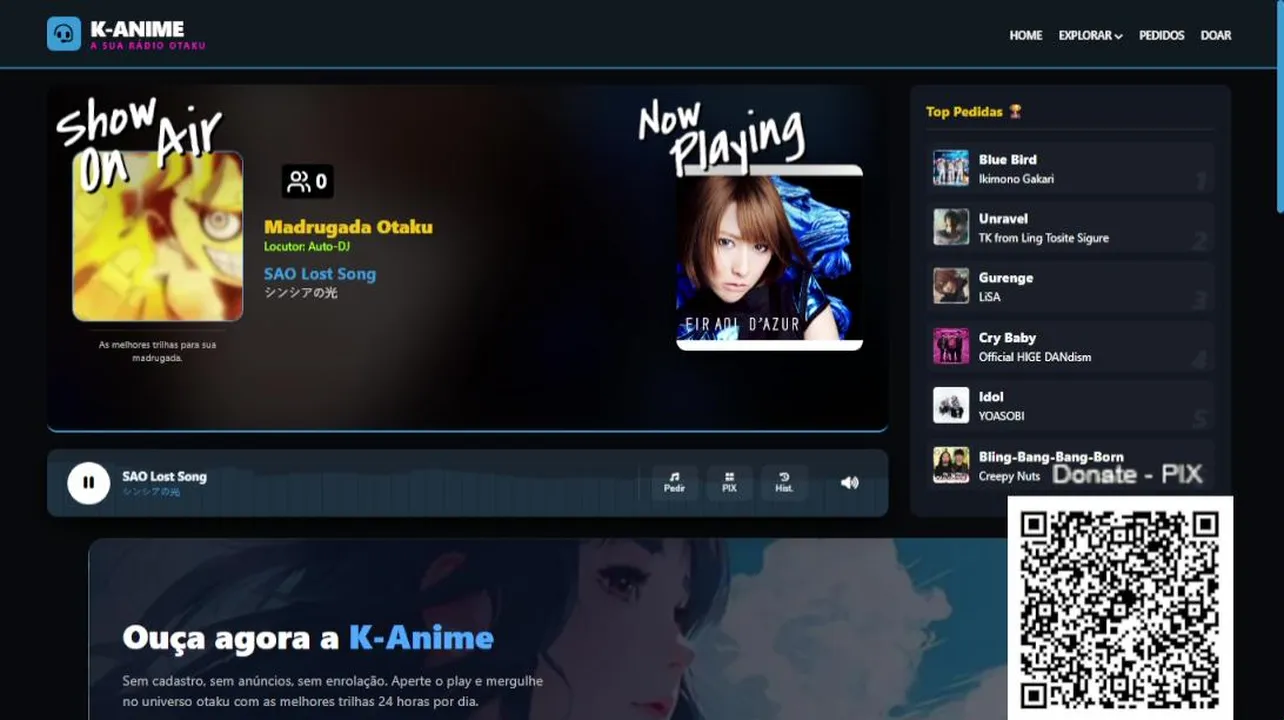The image size is (1284, 720).
Task: Select Bling-Bang-Bang-Born in Top Pedidas
Action: (x=1070, y=465)
